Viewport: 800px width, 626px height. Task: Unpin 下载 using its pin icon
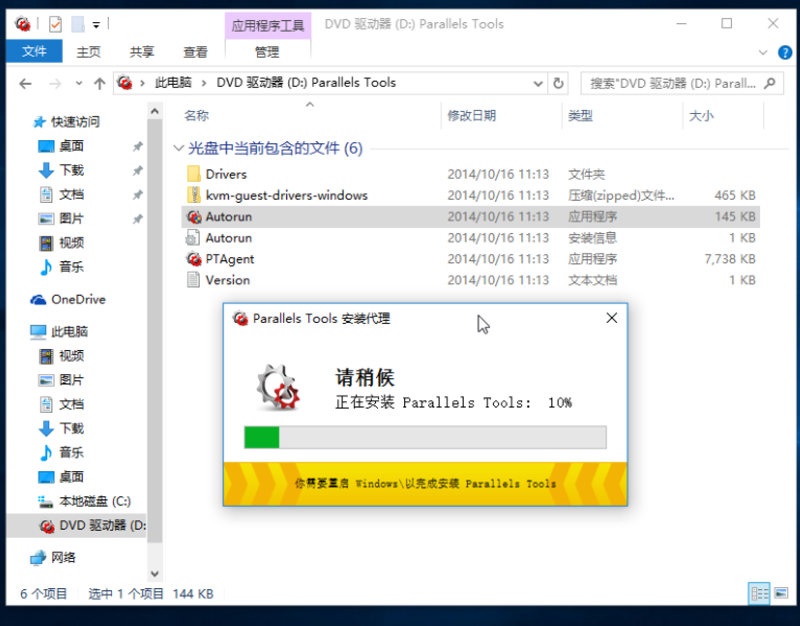(137, 170)
